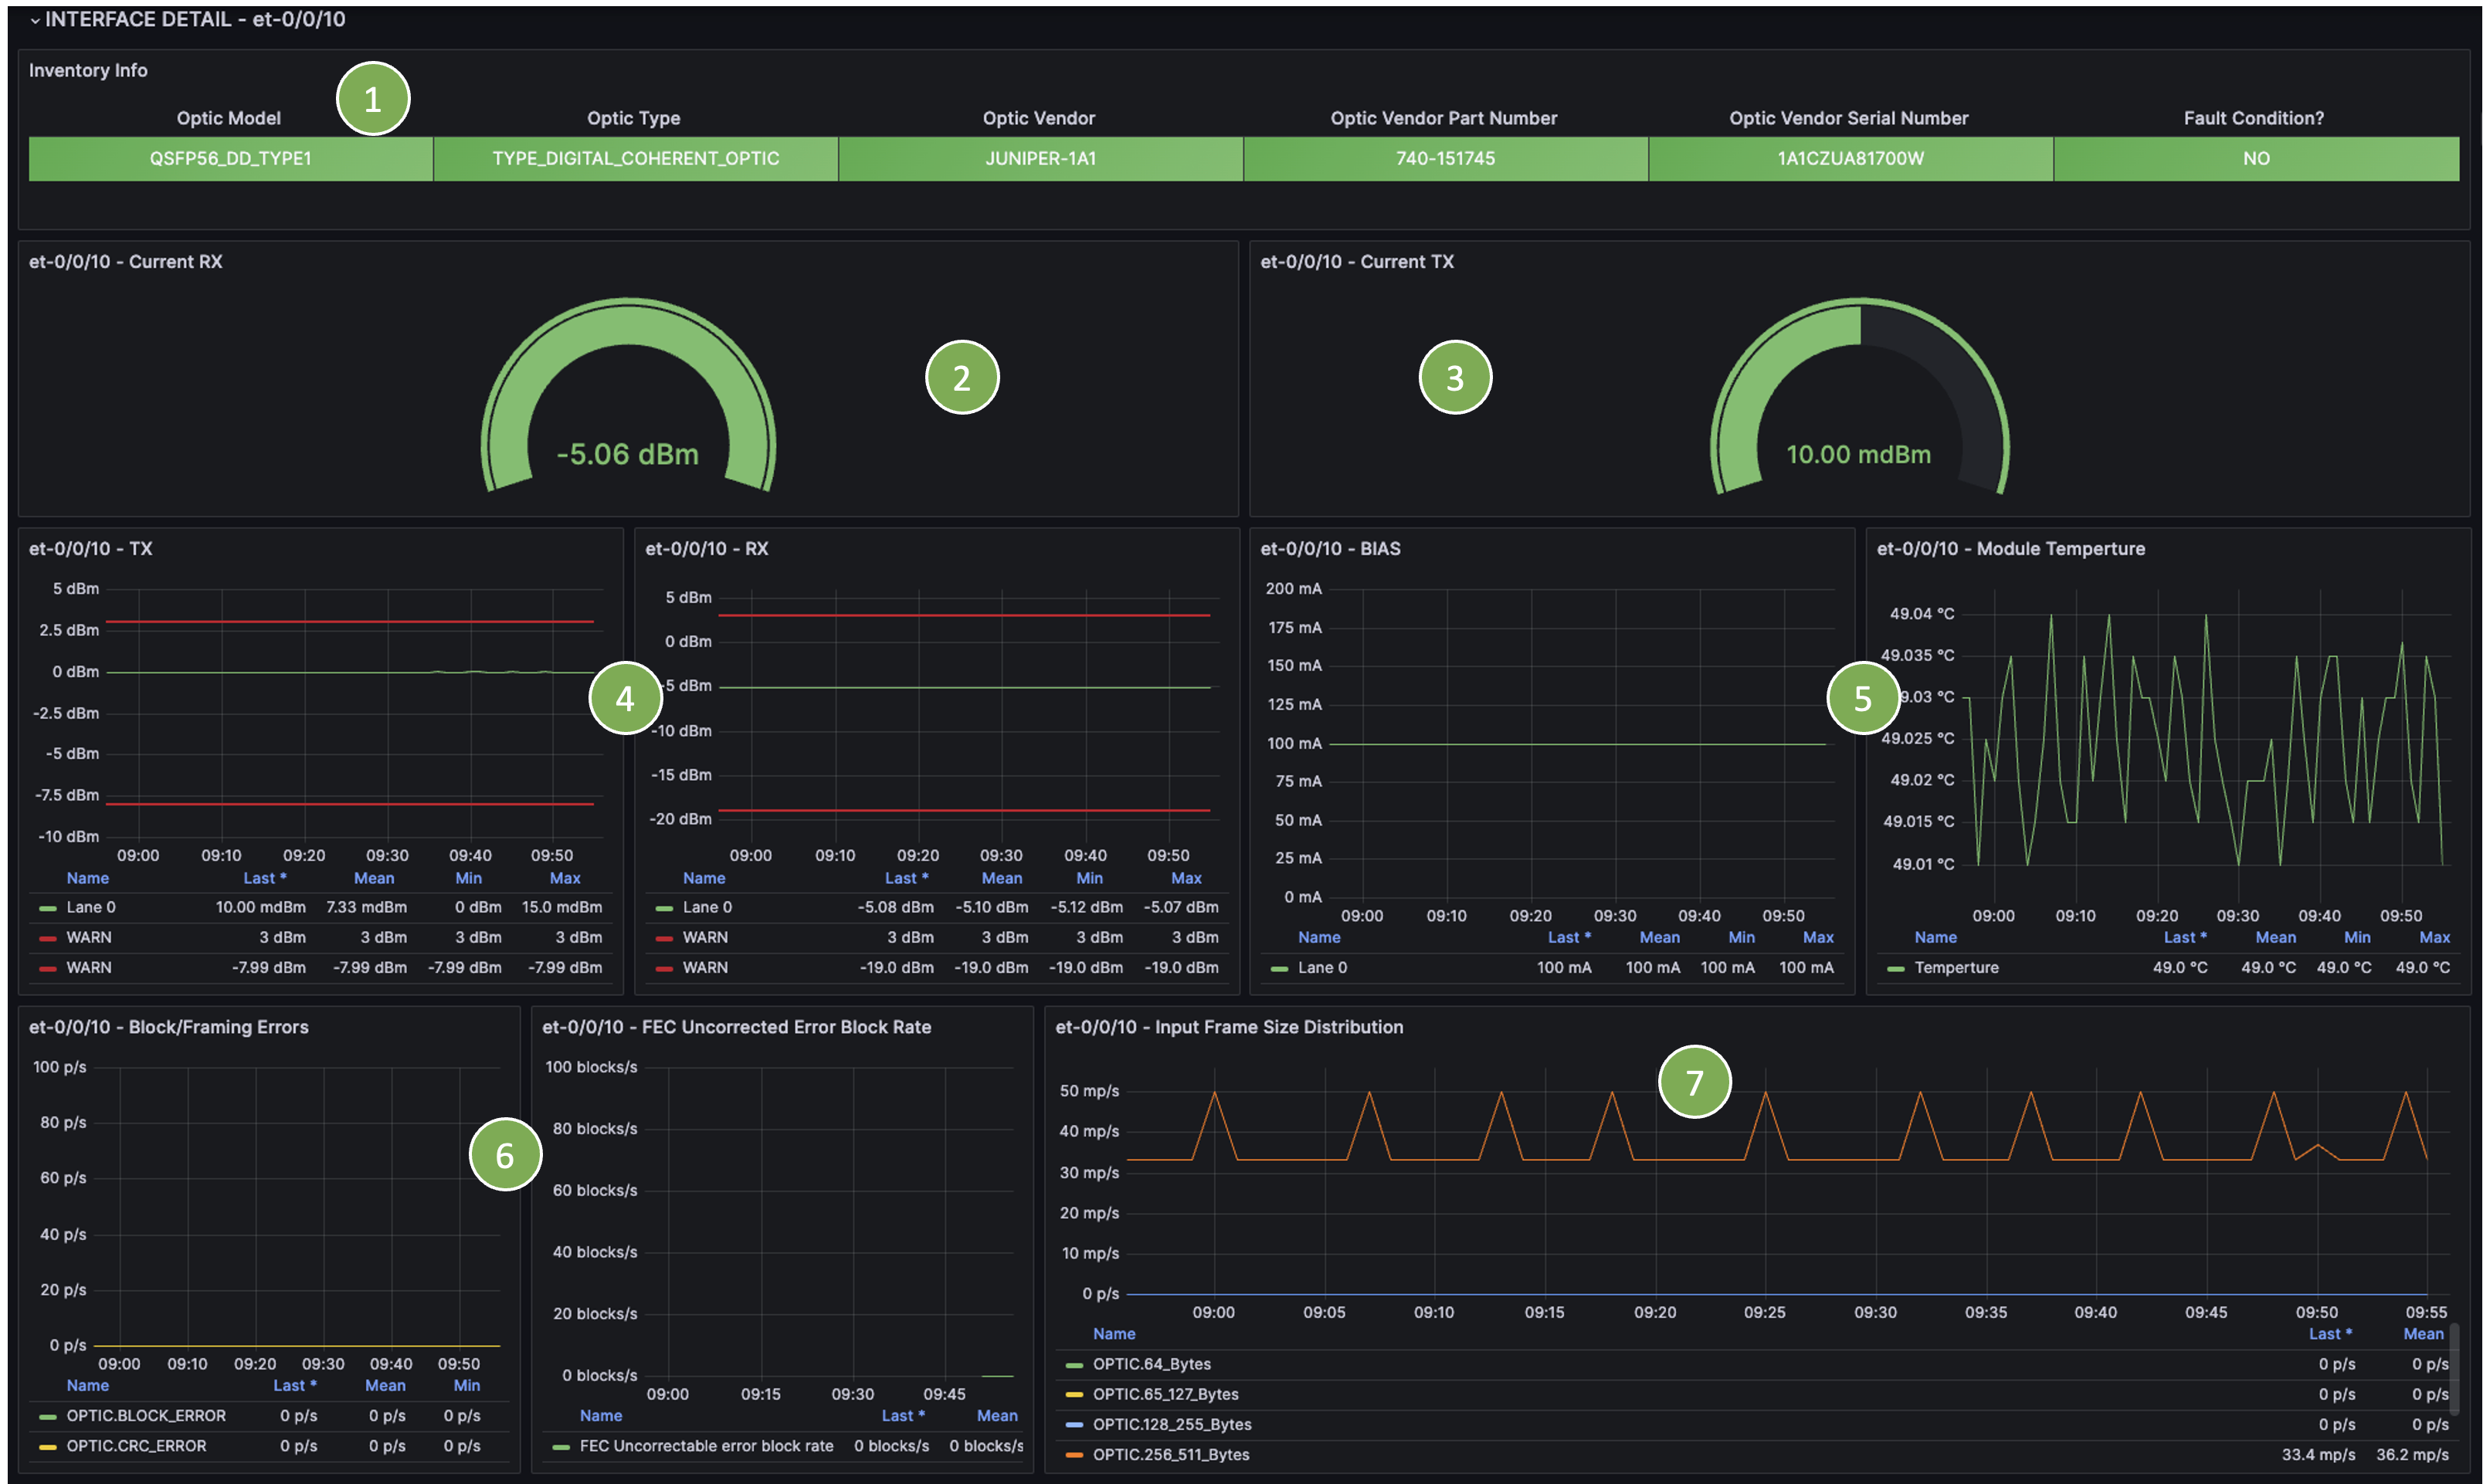Toggle Lane 0 series in TX legend
The height and width of the screenshot is (1484, 2490).
pos(90,907)
